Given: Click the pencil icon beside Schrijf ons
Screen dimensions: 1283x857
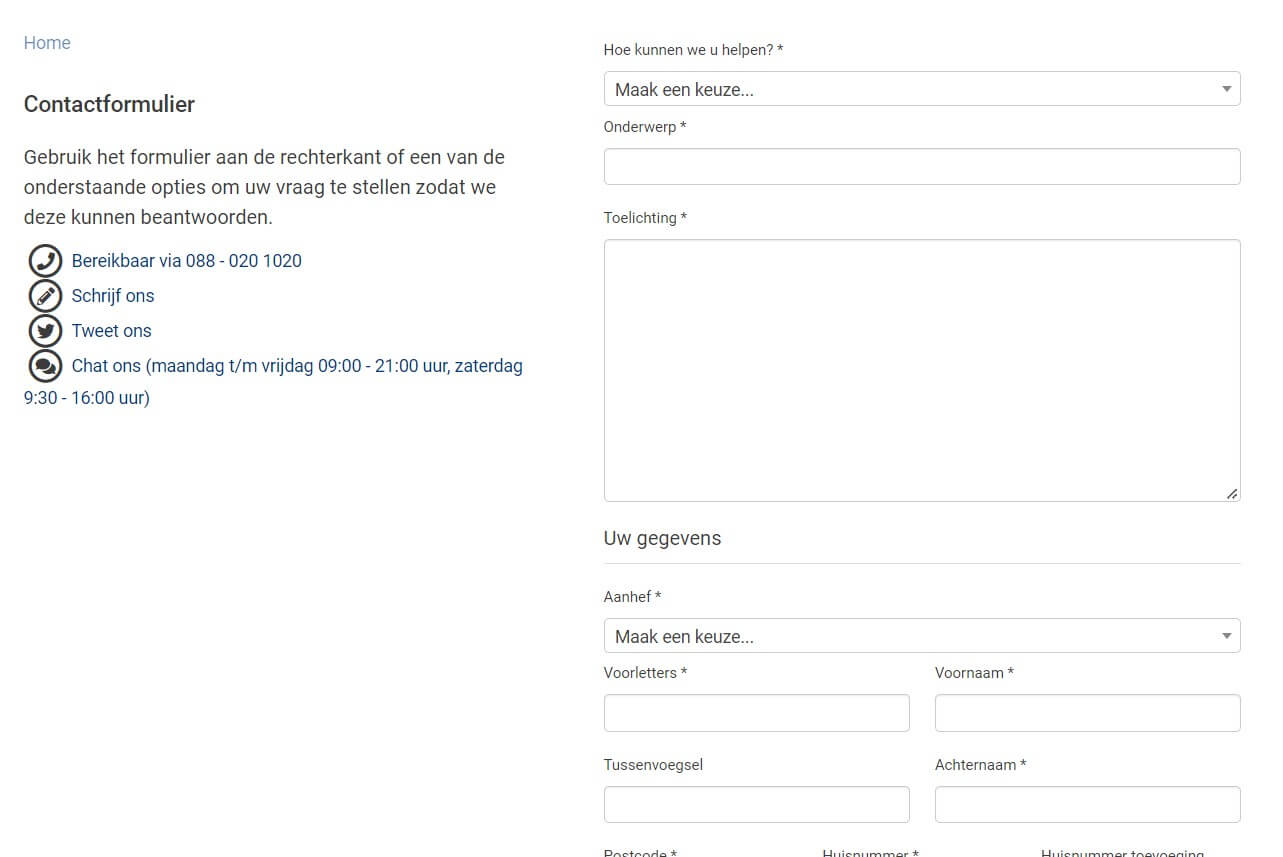Looking at the screenshot, I should click(x=46, y=296).
